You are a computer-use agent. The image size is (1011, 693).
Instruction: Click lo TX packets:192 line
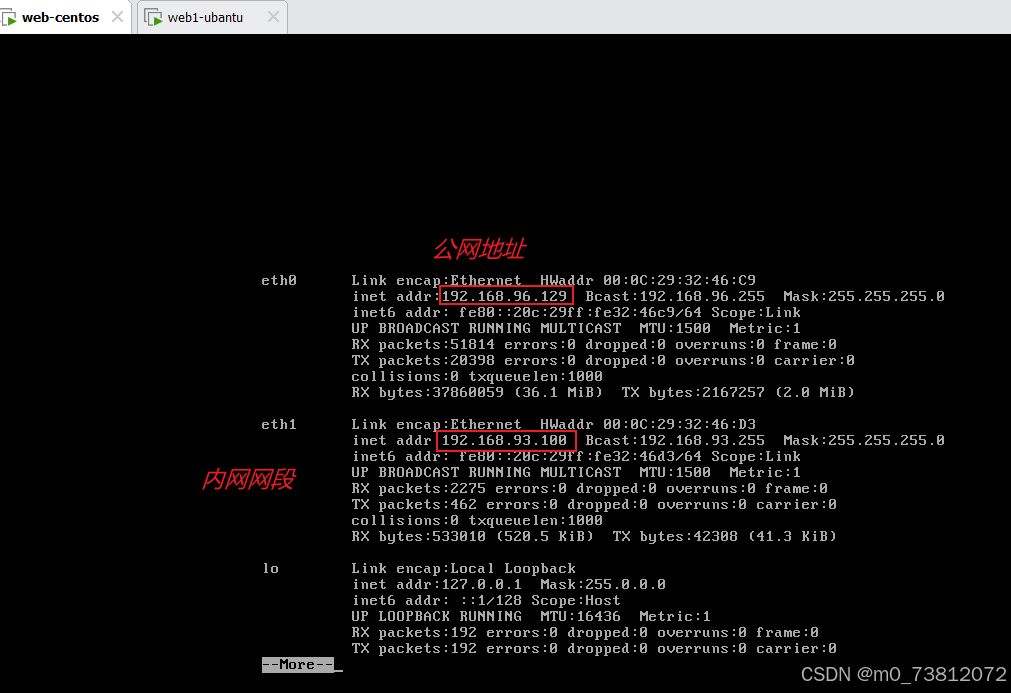pyautogui.click(x=594, y=649)
